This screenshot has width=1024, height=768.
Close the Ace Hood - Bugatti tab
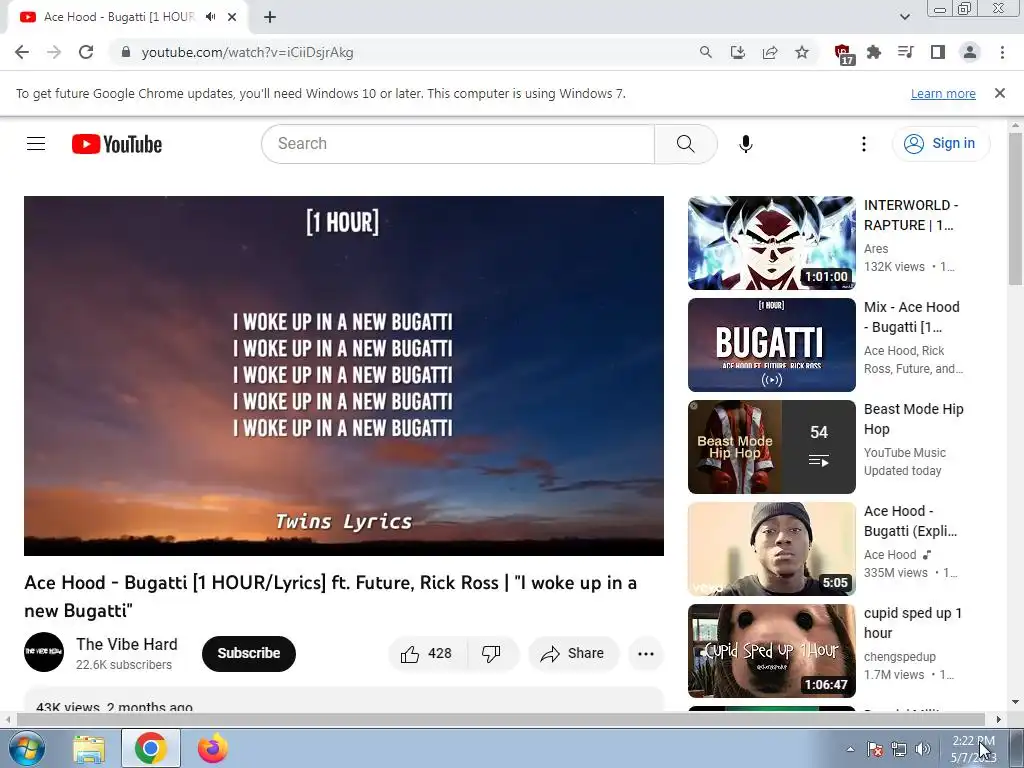point(232,17)
